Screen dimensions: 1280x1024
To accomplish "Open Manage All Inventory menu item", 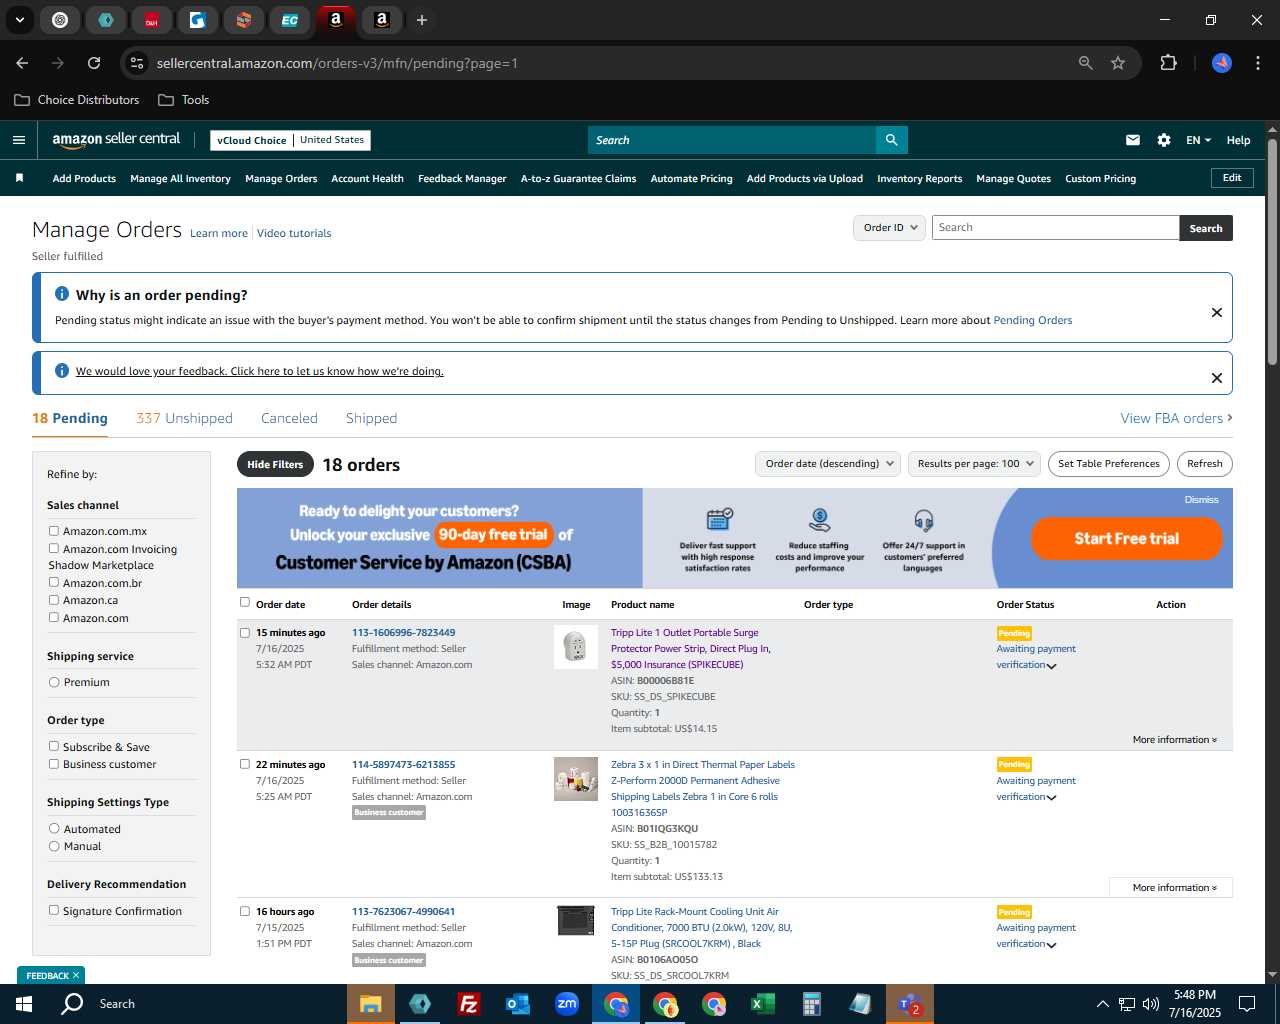I will coord(180,179).
